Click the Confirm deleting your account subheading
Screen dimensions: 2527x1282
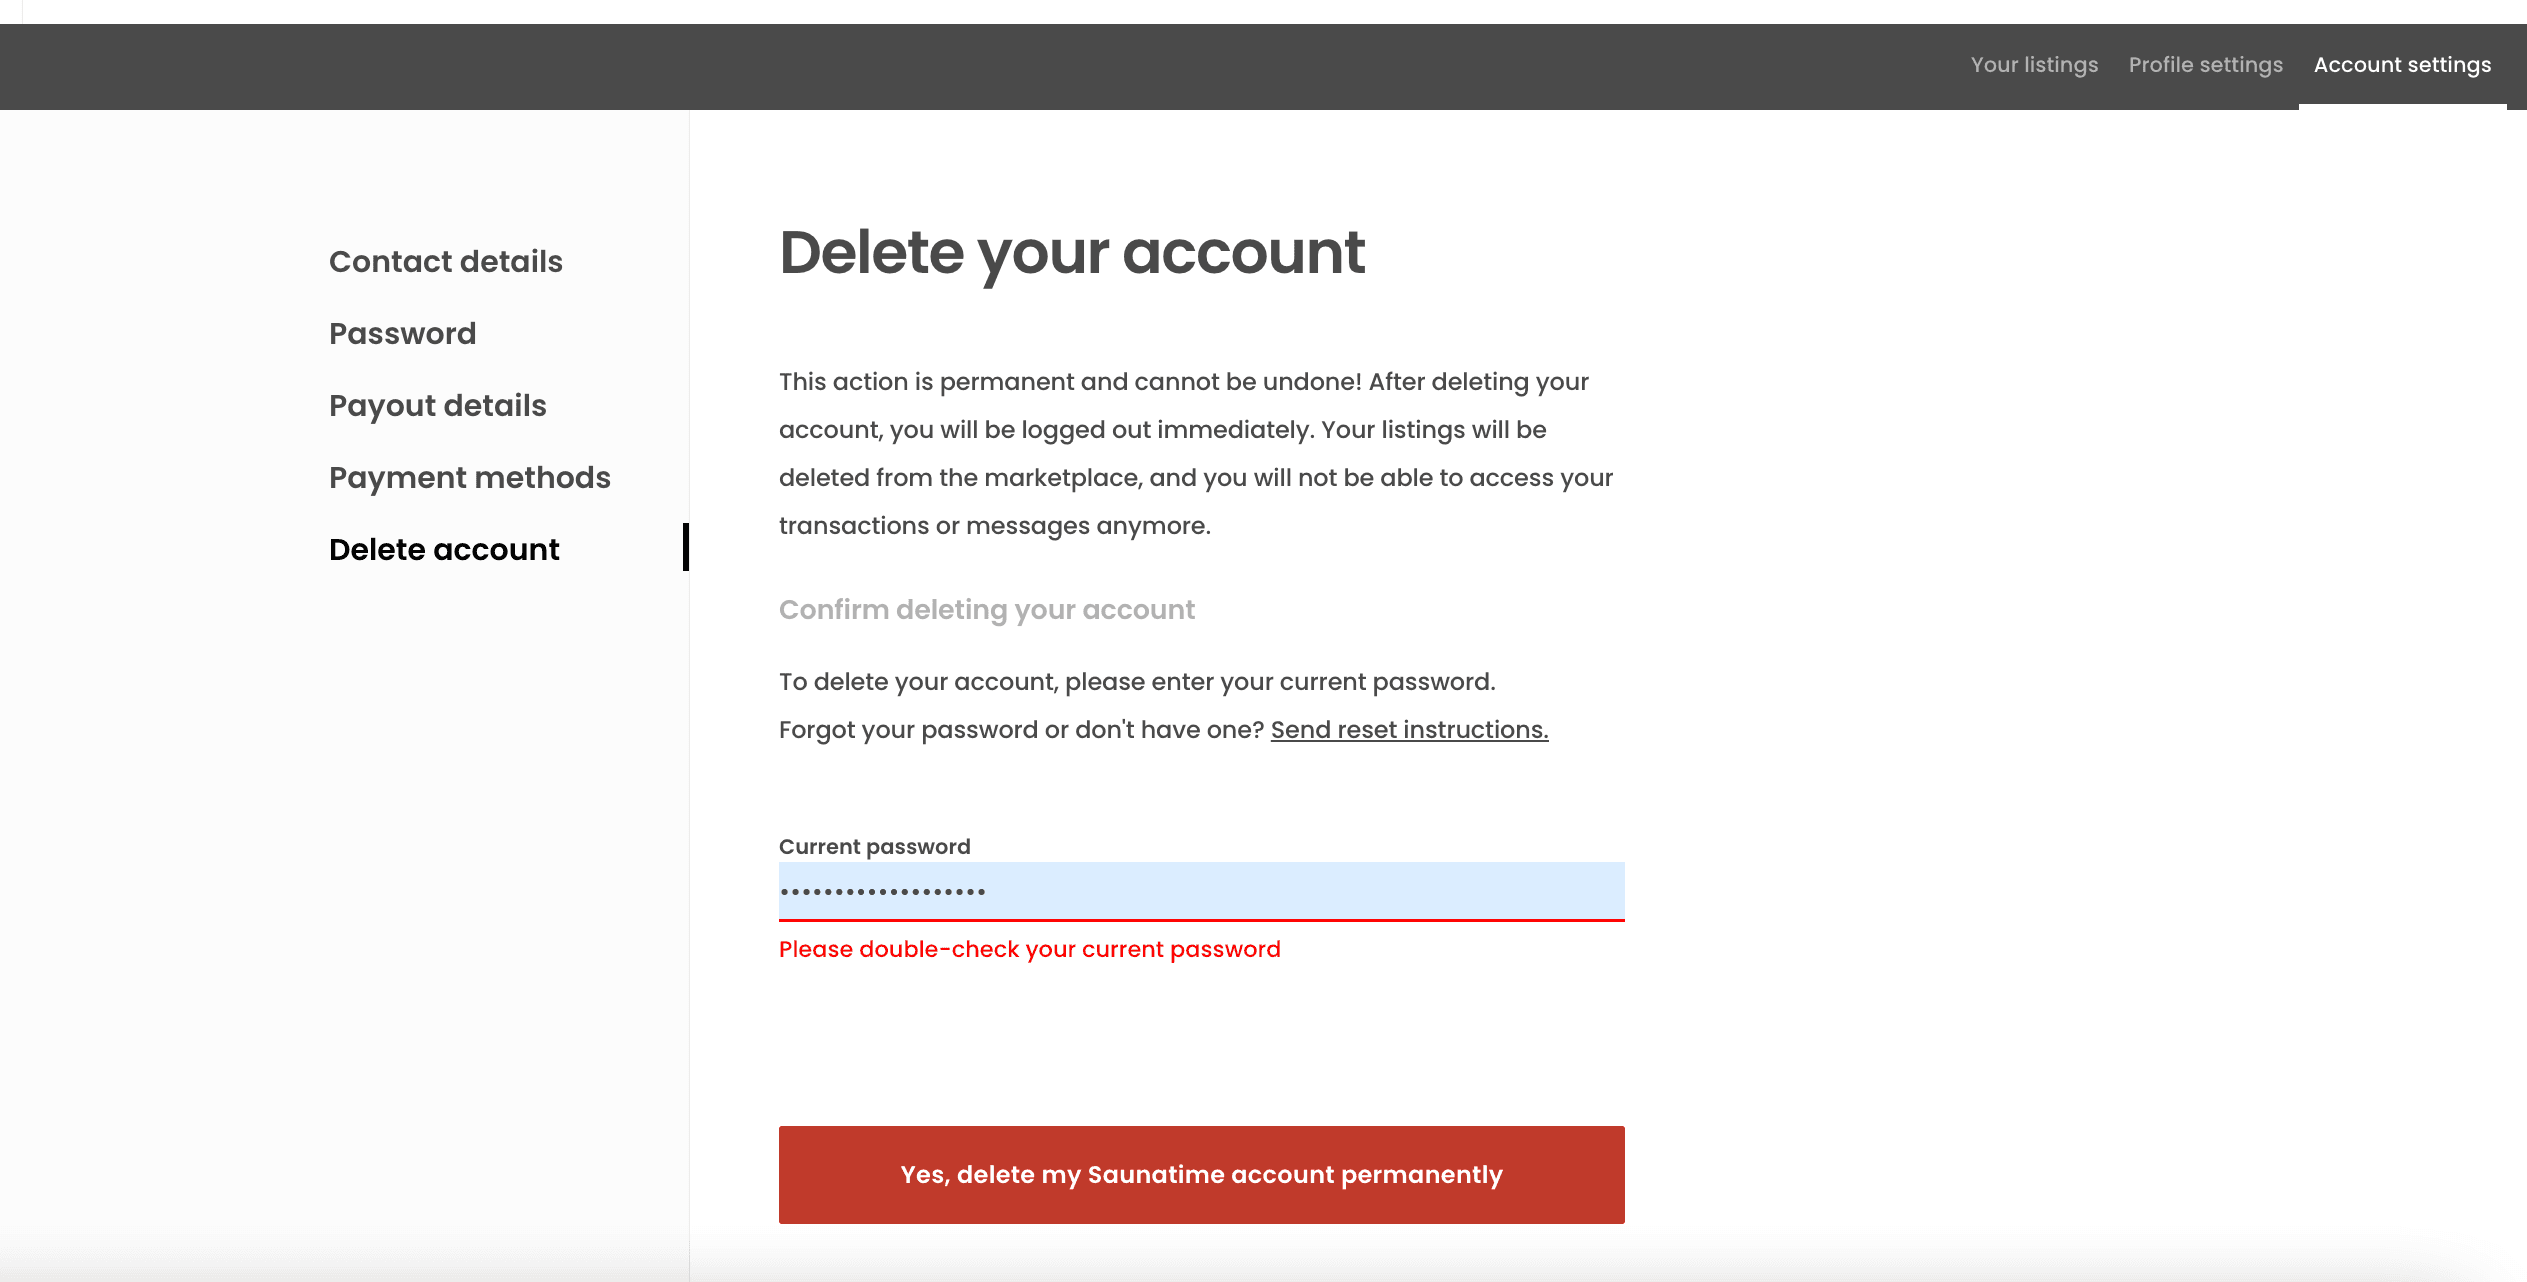[x=986, y=609]
